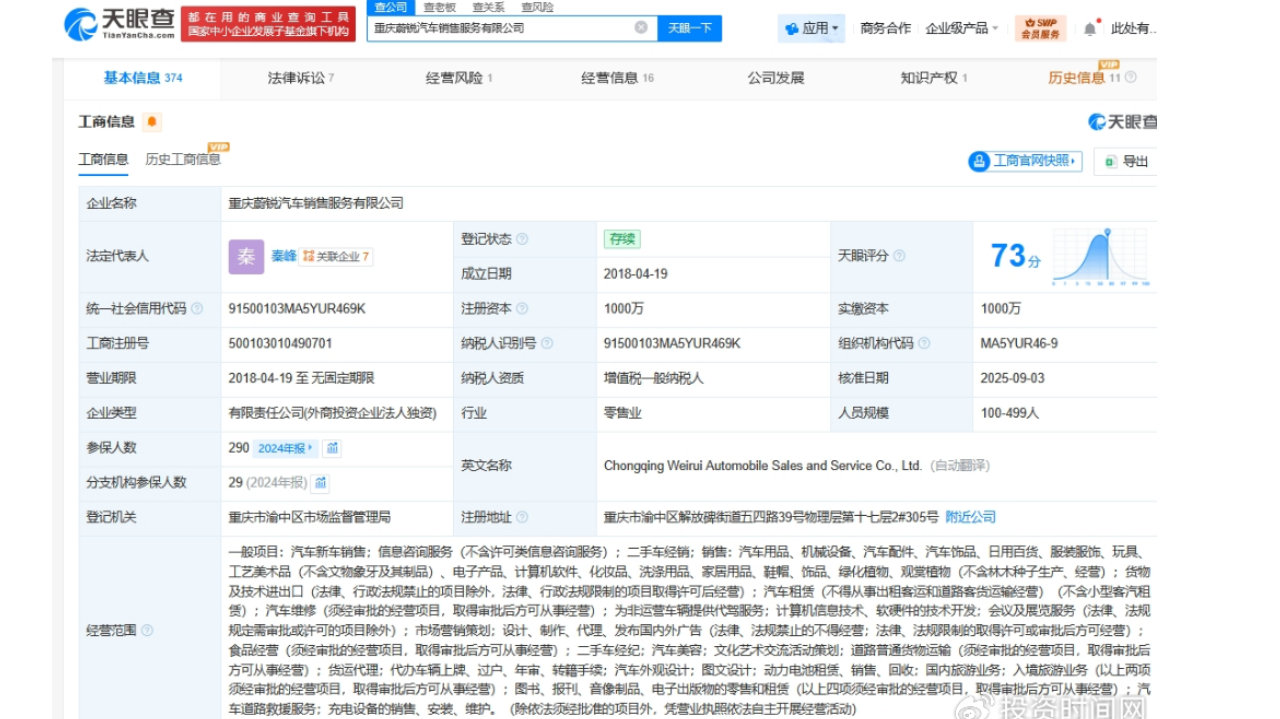Expand the 应用 dropdown

(x=833, y=27)
